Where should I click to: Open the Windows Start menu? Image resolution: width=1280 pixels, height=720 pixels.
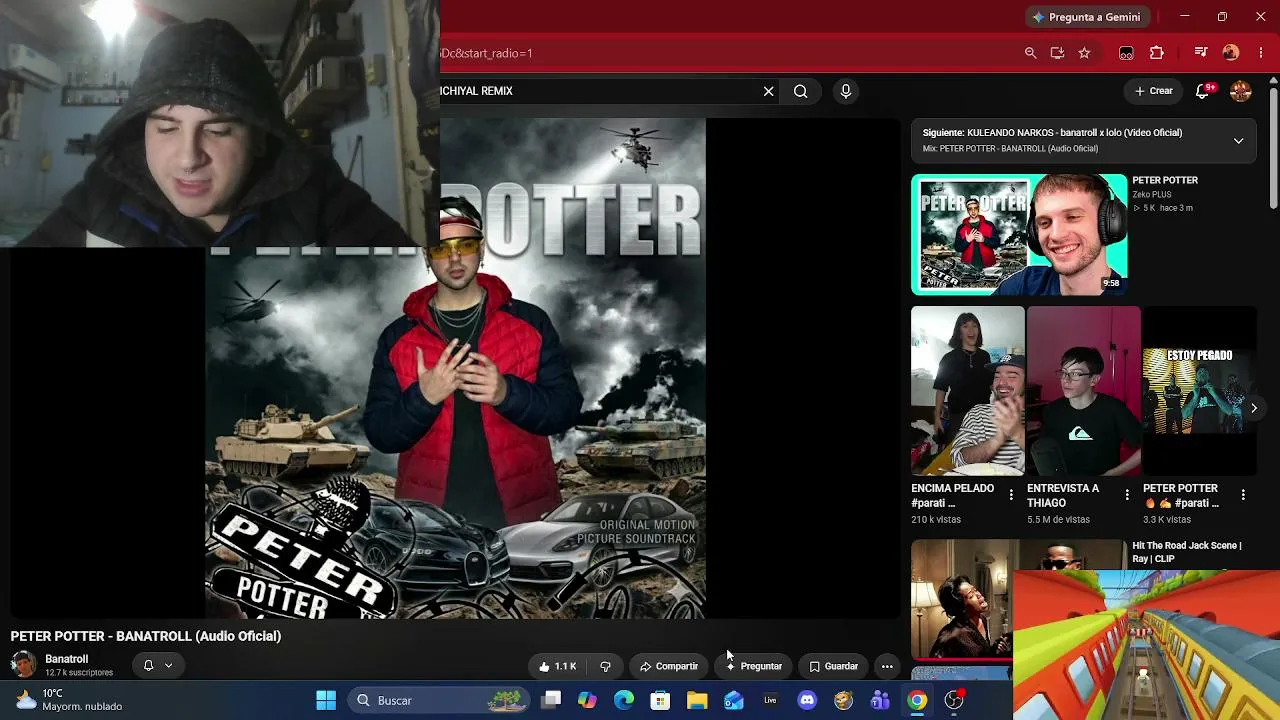point(326,701)
